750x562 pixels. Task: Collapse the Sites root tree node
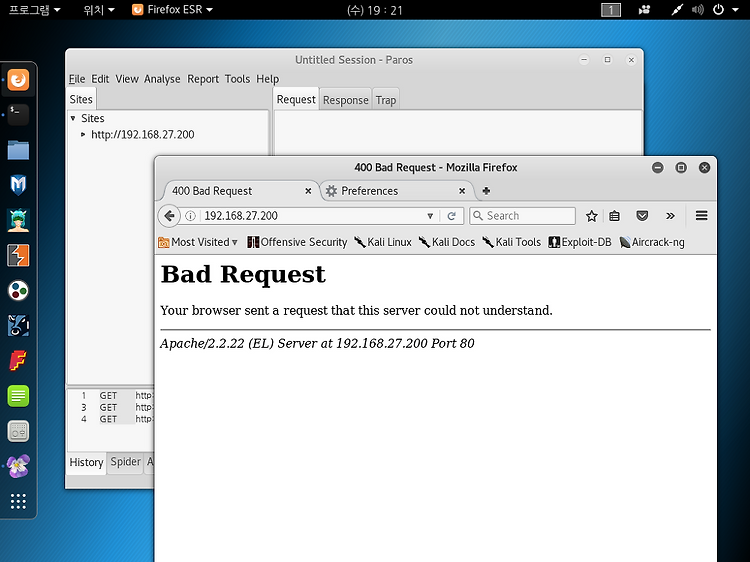point(73,118)
